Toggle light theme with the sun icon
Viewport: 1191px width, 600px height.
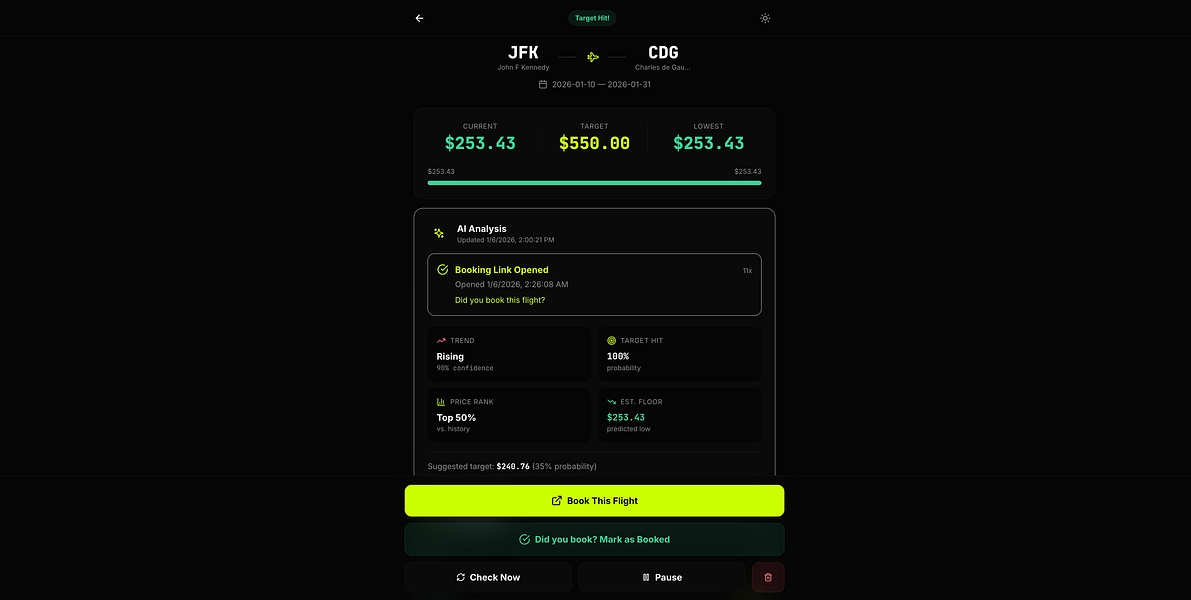point(765,18)
